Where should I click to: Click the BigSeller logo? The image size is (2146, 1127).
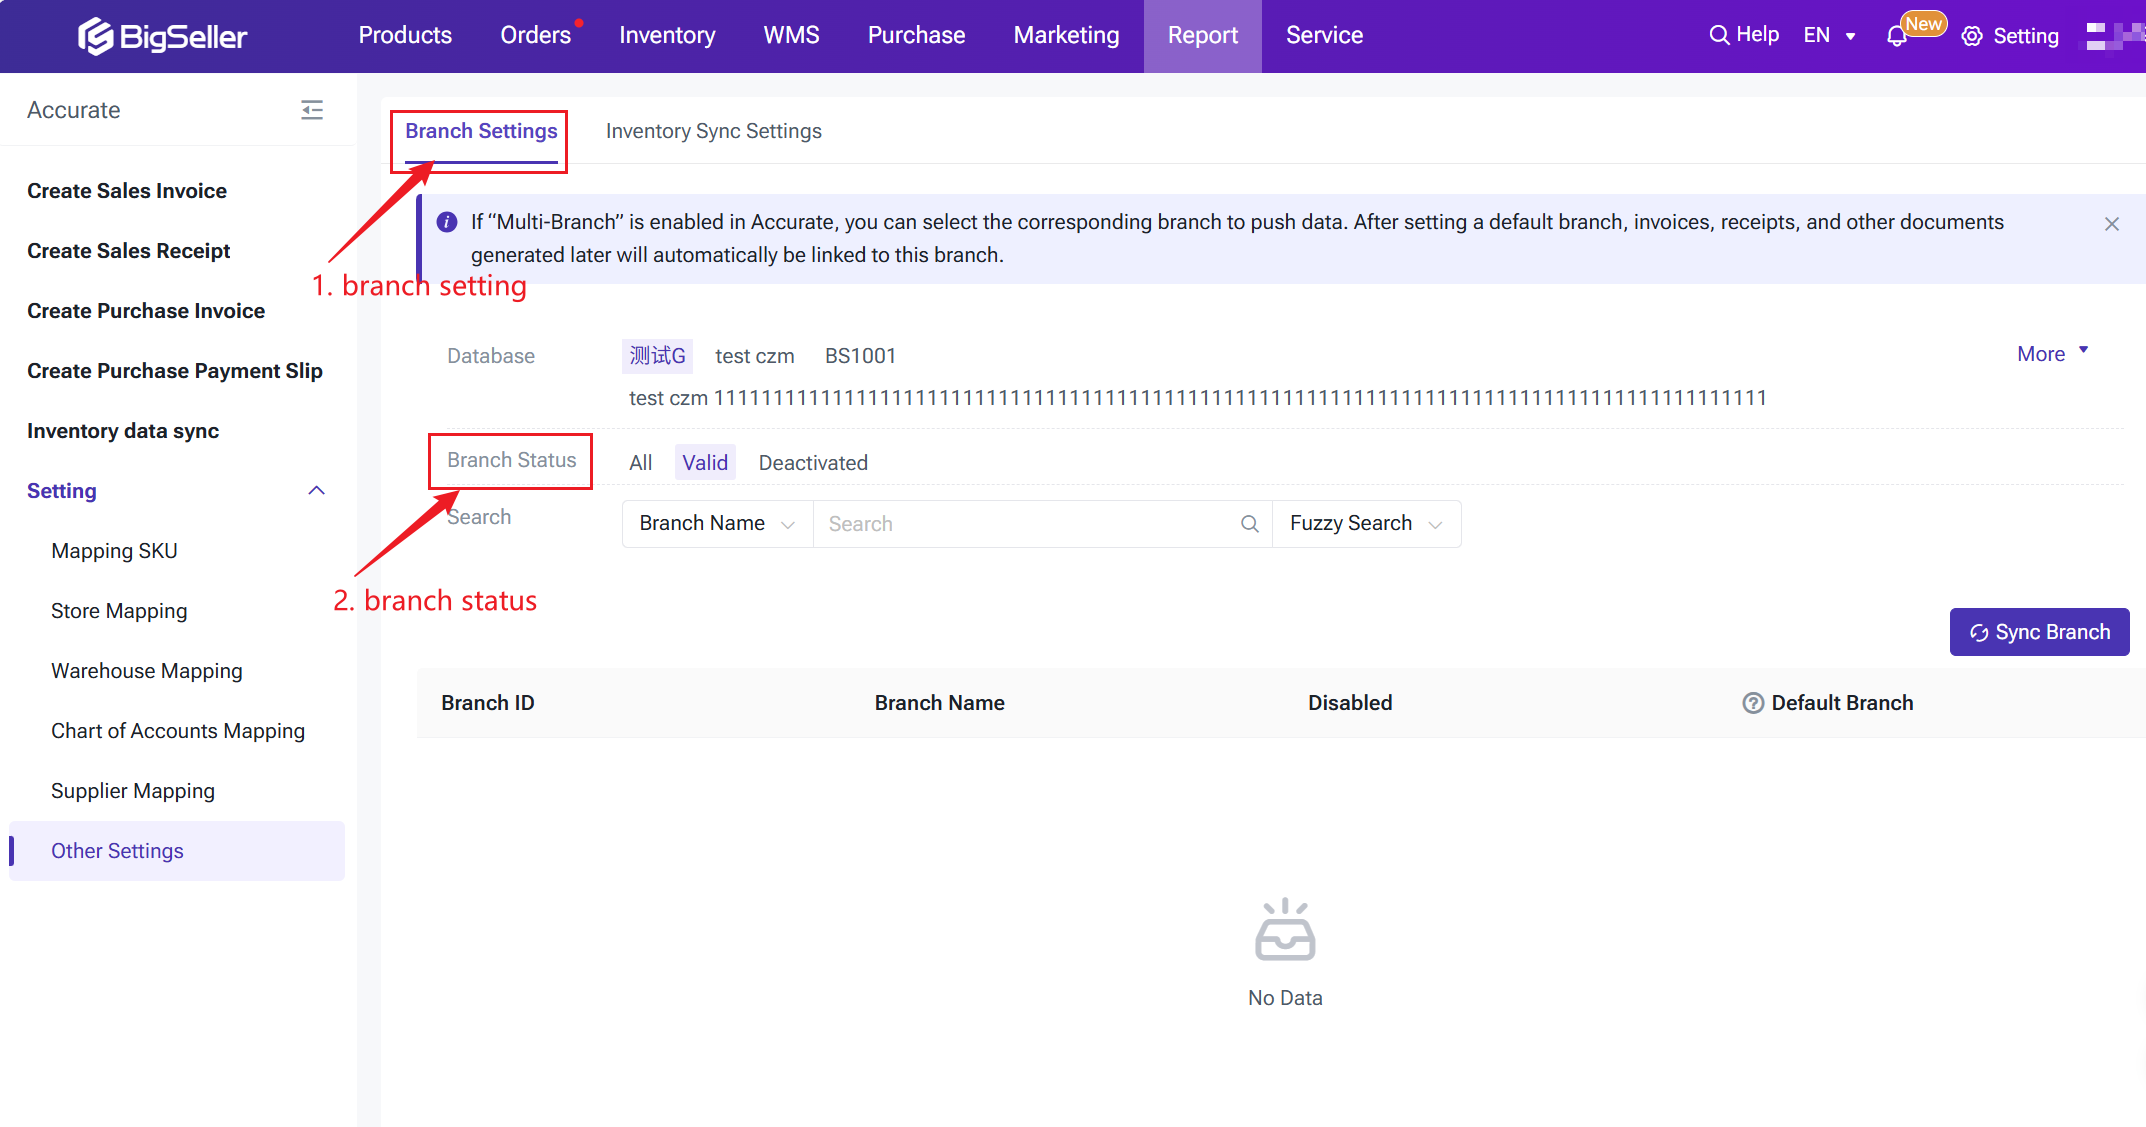163,36
